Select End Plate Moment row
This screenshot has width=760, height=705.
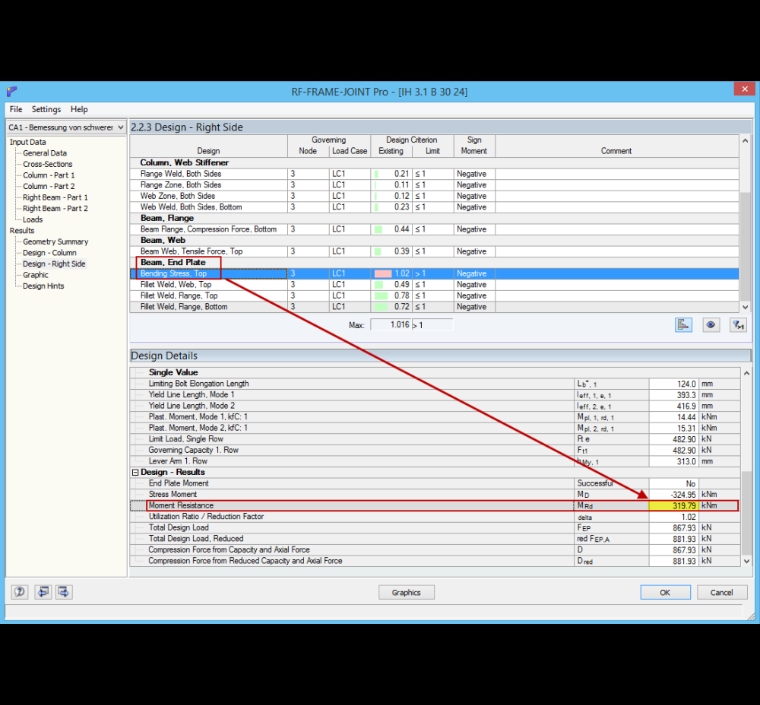tap(435, 483)
